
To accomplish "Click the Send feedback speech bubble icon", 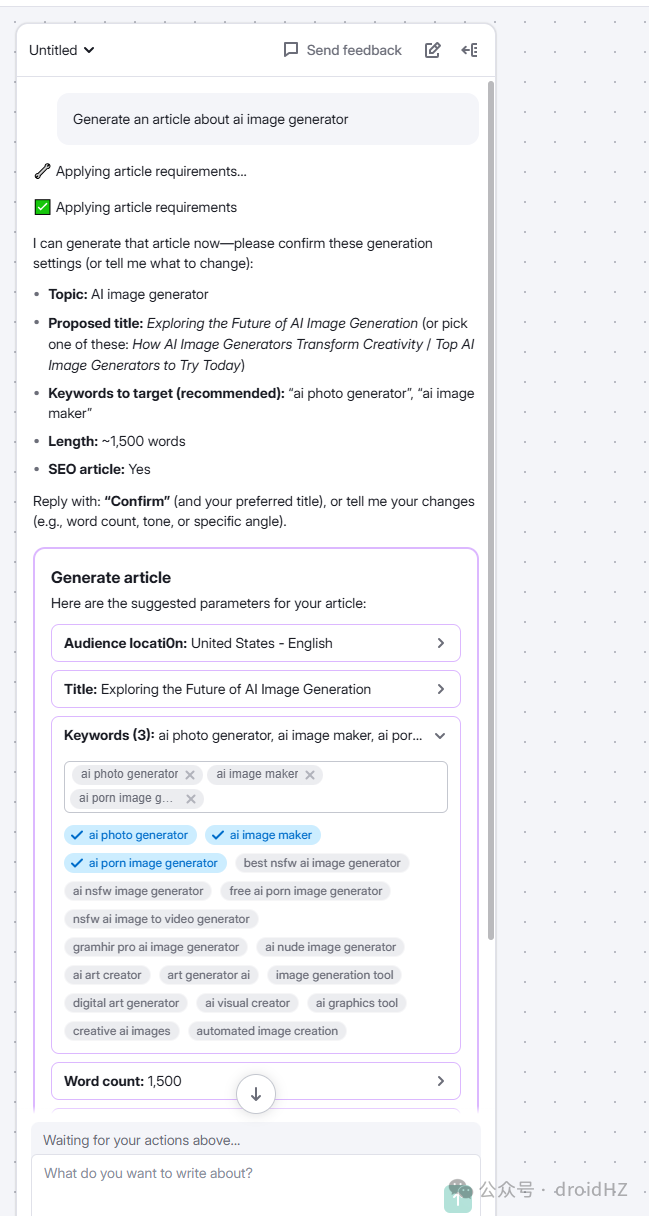I will pyautogui.click(x=291, y=50).
